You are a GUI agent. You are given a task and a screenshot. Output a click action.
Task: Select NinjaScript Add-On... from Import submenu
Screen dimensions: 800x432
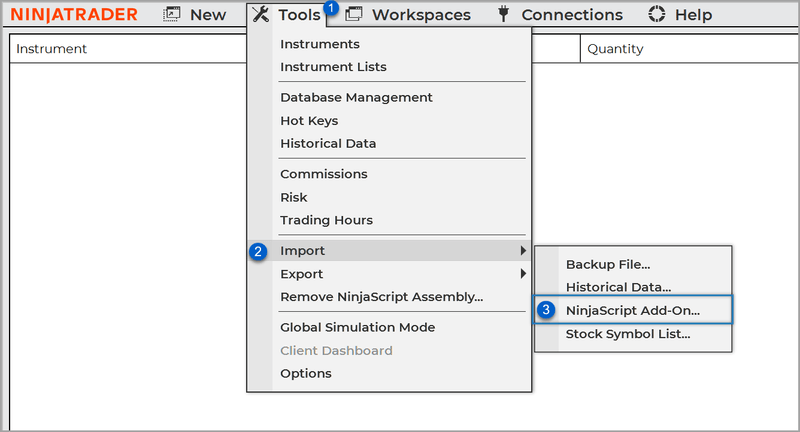632,310
